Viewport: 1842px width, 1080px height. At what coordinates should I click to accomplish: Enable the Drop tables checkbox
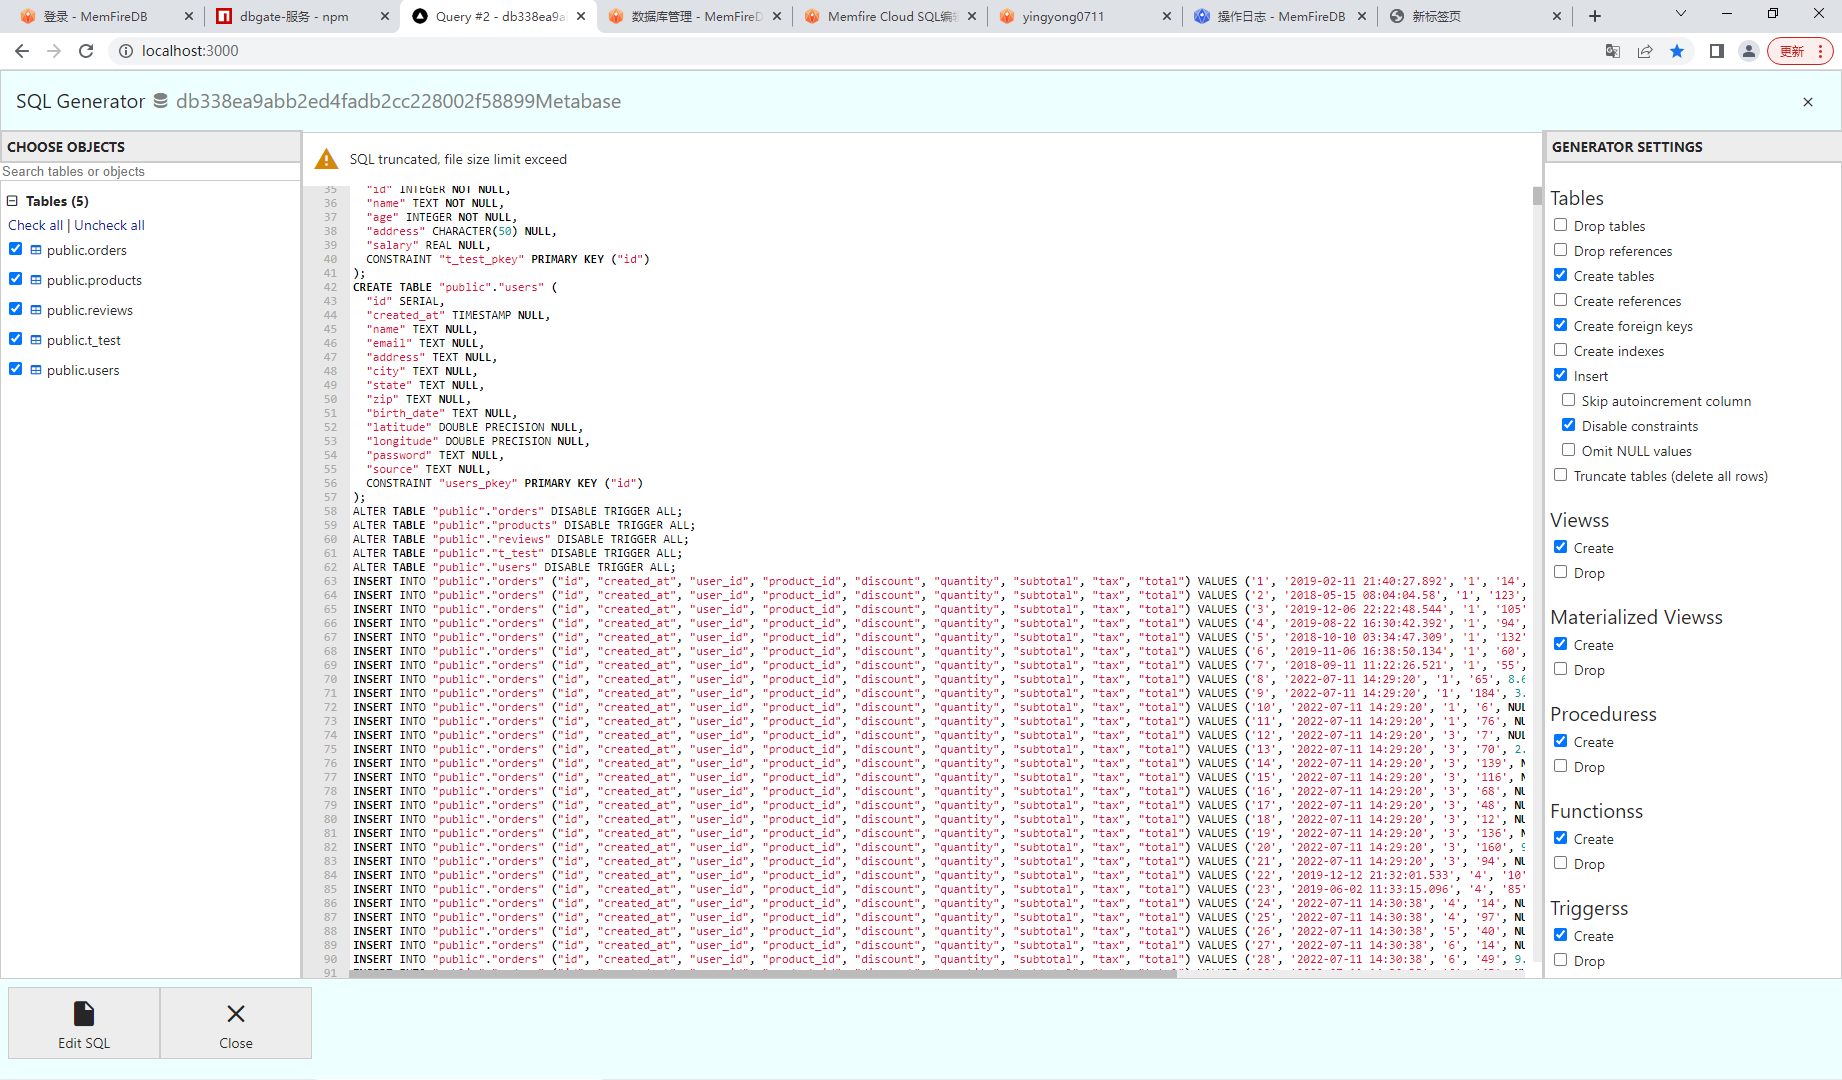click(1560, 225)
